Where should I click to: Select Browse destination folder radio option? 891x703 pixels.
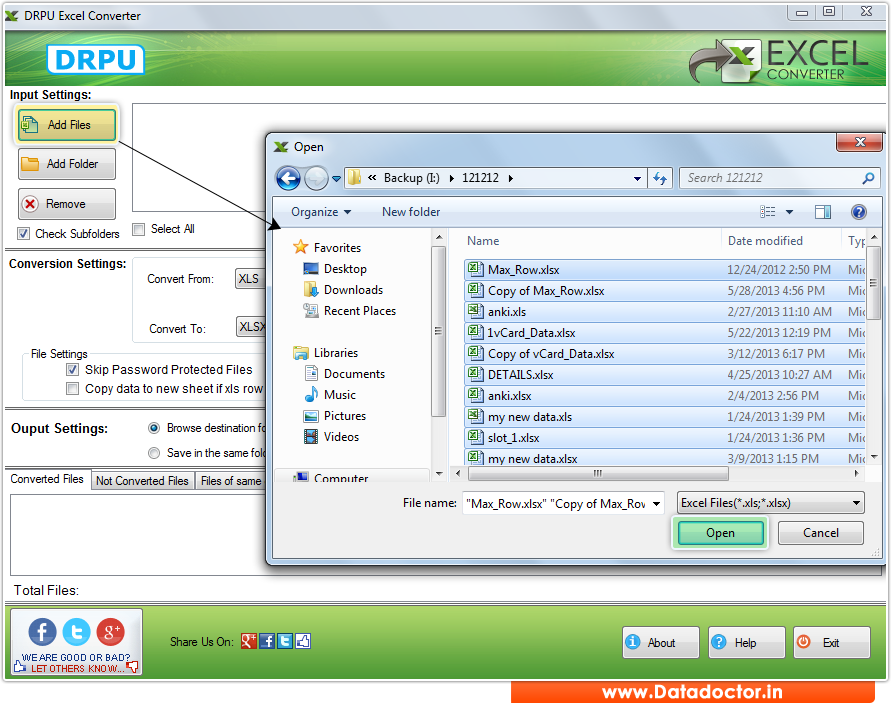click(x=154, y=428)
